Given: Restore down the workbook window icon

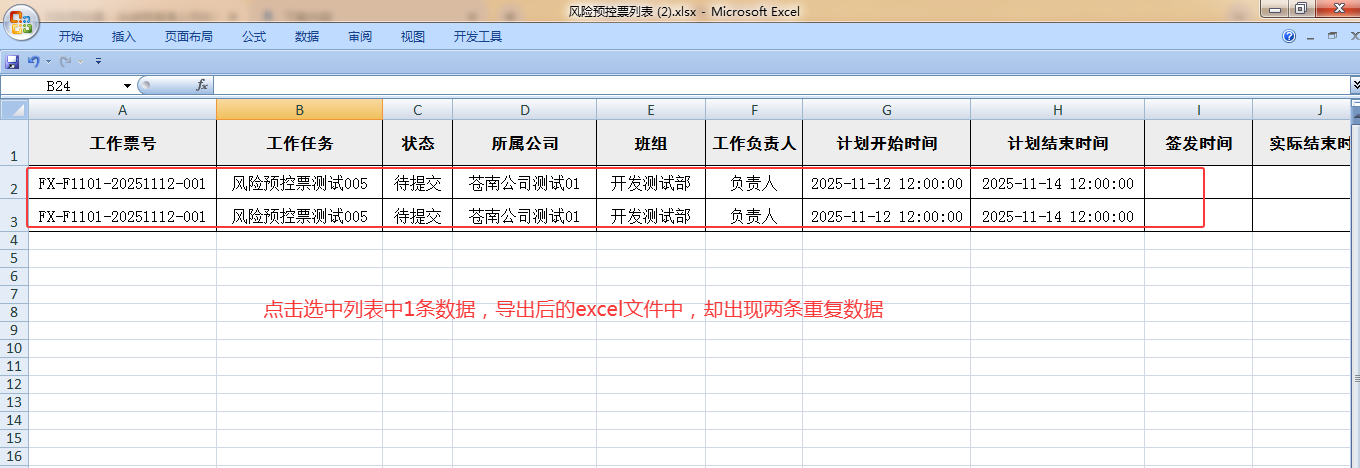Looking at the screenshot, I should tap(1331, 36).
